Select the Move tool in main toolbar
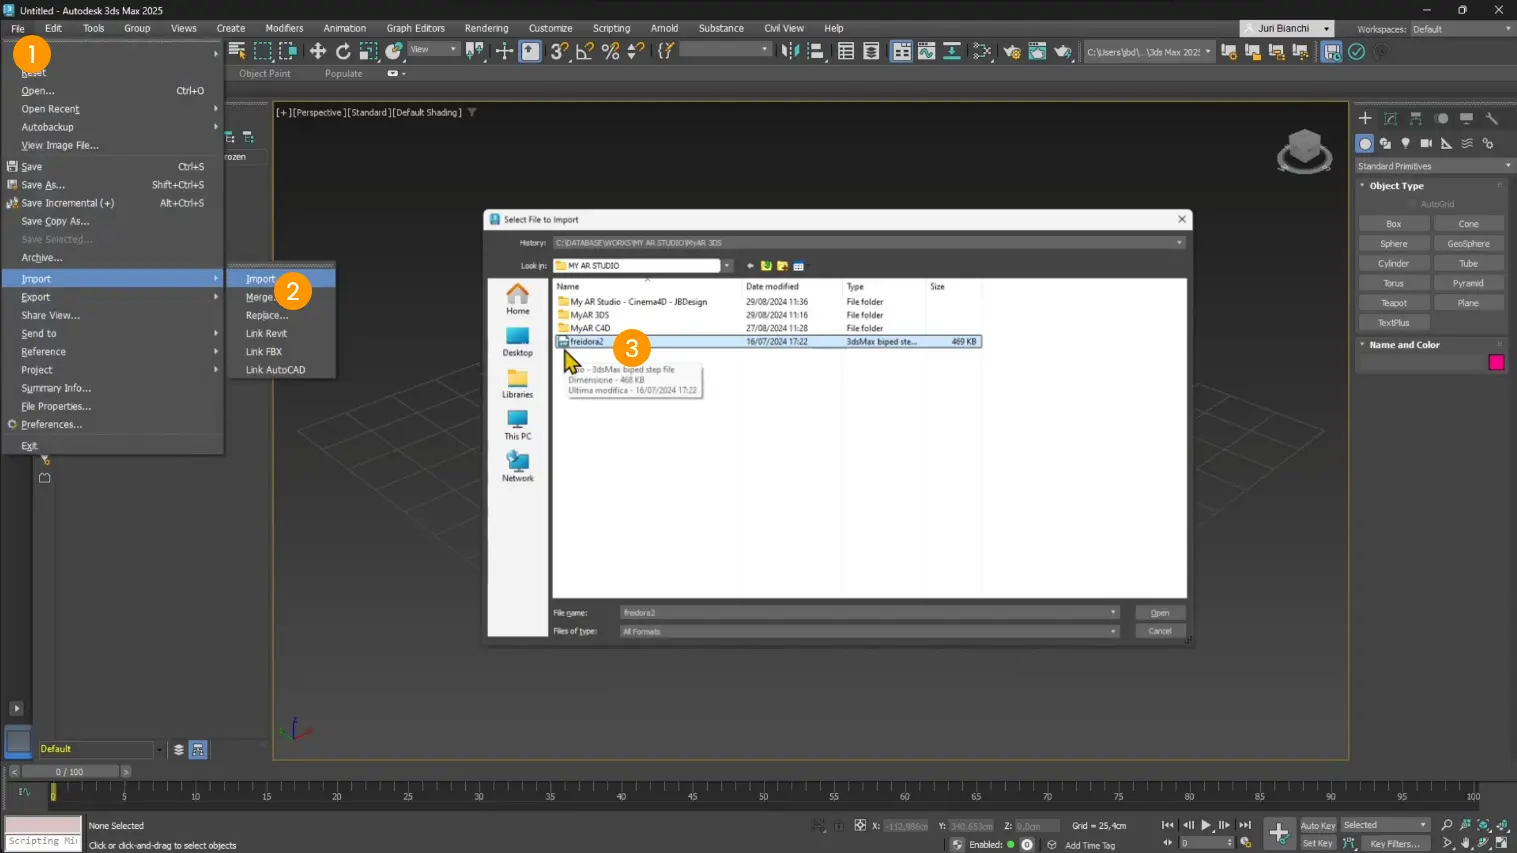Viewport: 1517px width, 853px height. pyautogui.click(x=318, y=51)
